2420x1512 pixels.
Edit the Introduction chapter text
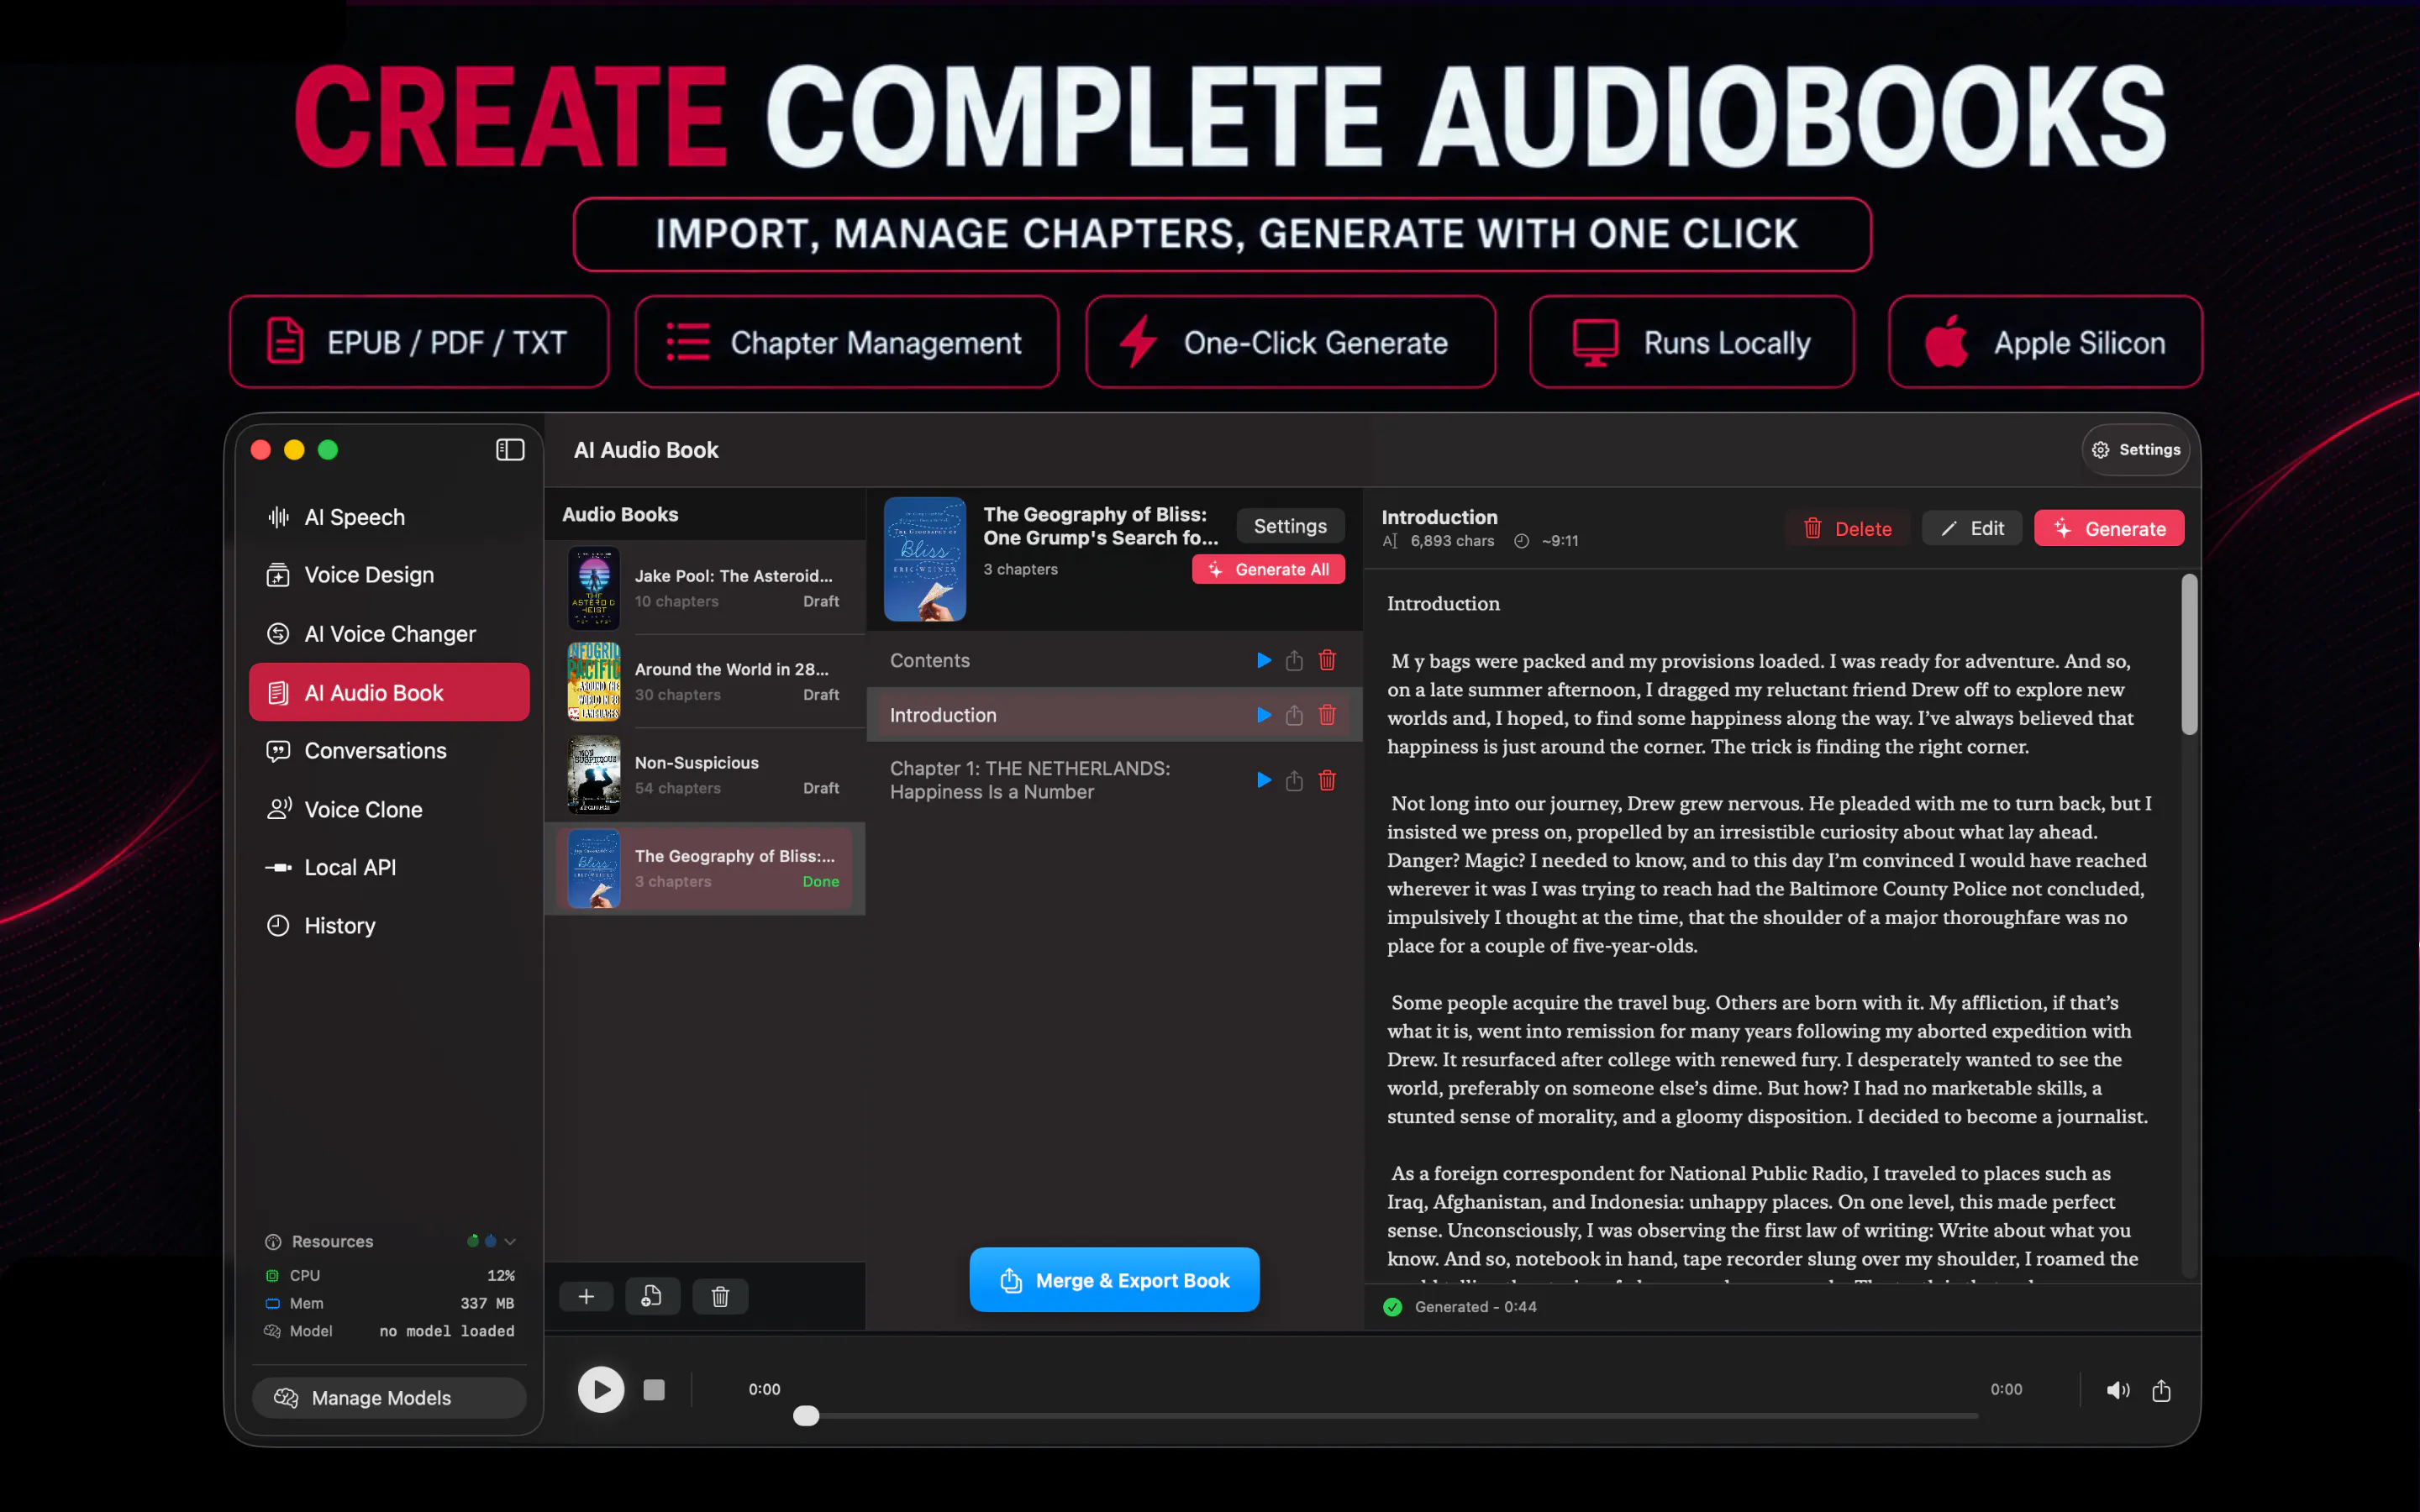coord(1972,528)
